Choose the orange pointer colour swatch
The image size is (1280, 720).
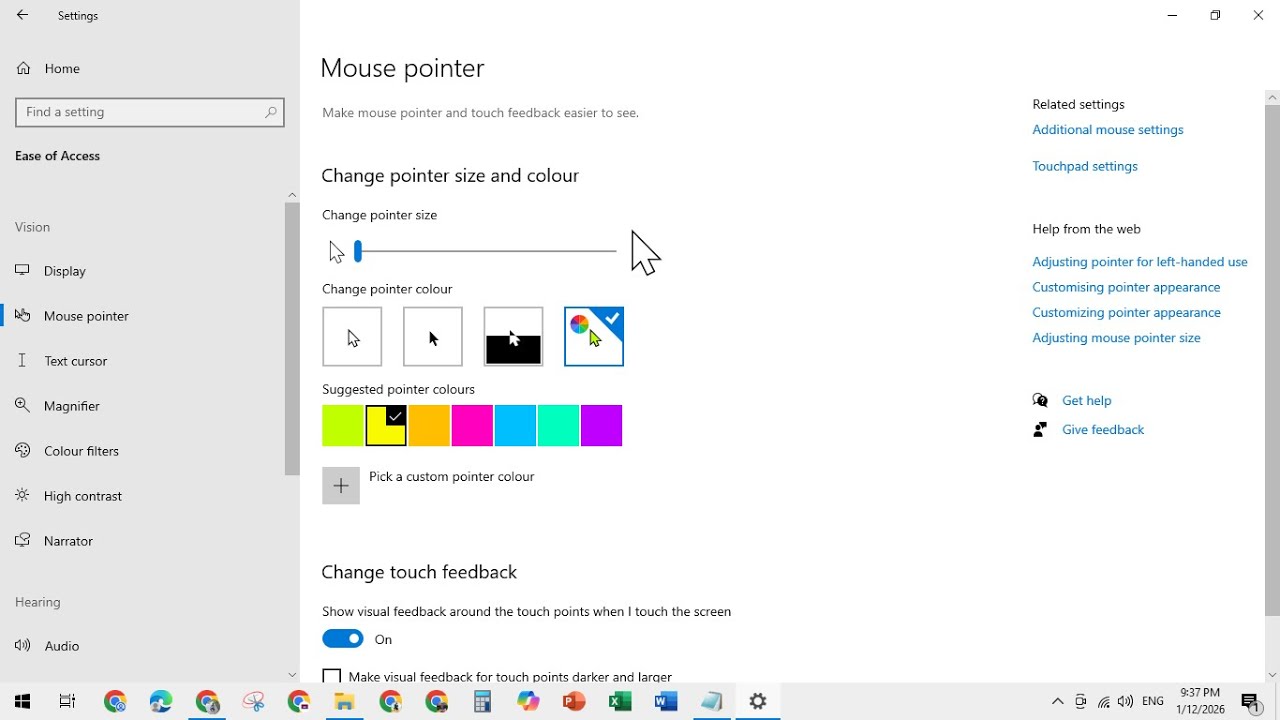pos(429,426)
